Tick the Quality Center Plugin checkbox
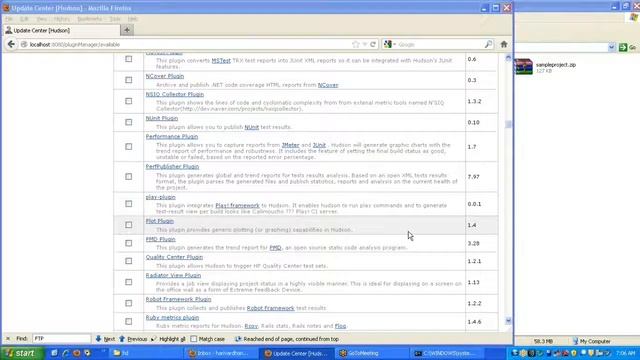This screenshot has width=640, height=360. pyautogui.click(x=129, y=261)
